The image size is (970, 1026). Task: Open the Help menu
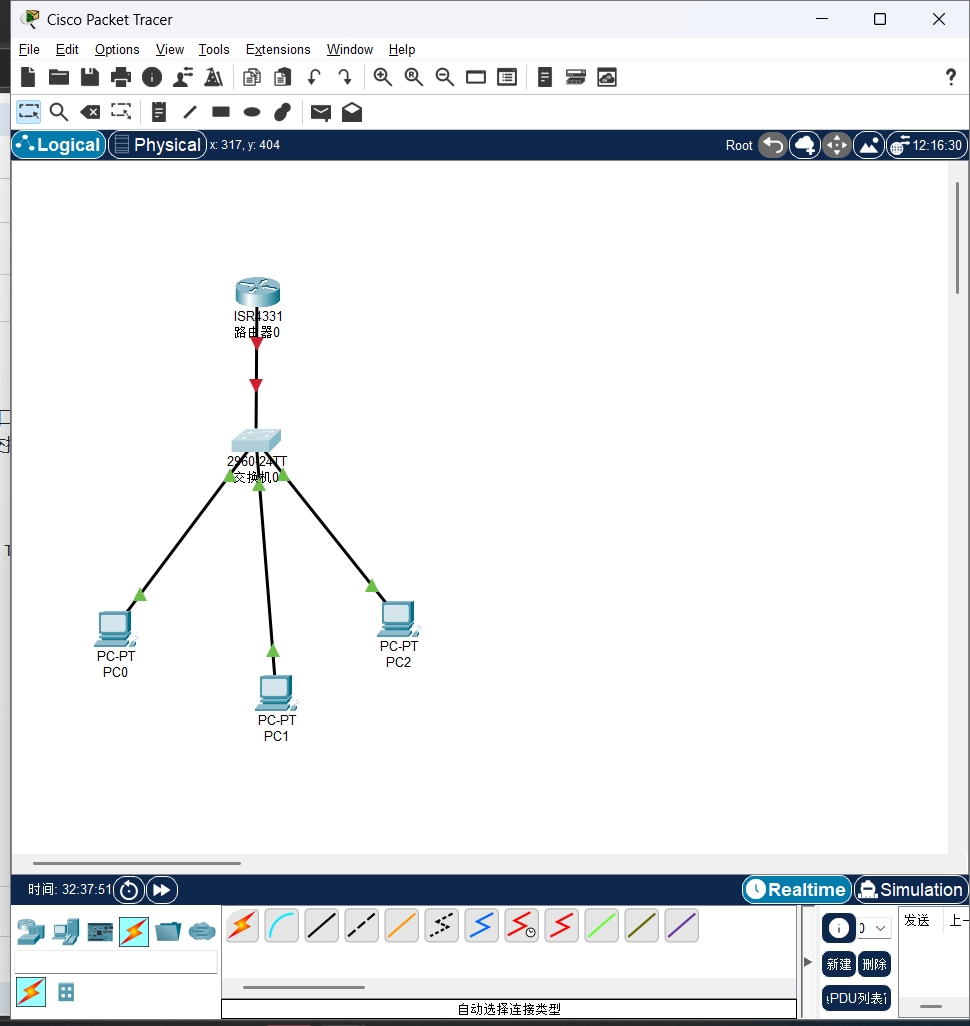tap(402, 50)
